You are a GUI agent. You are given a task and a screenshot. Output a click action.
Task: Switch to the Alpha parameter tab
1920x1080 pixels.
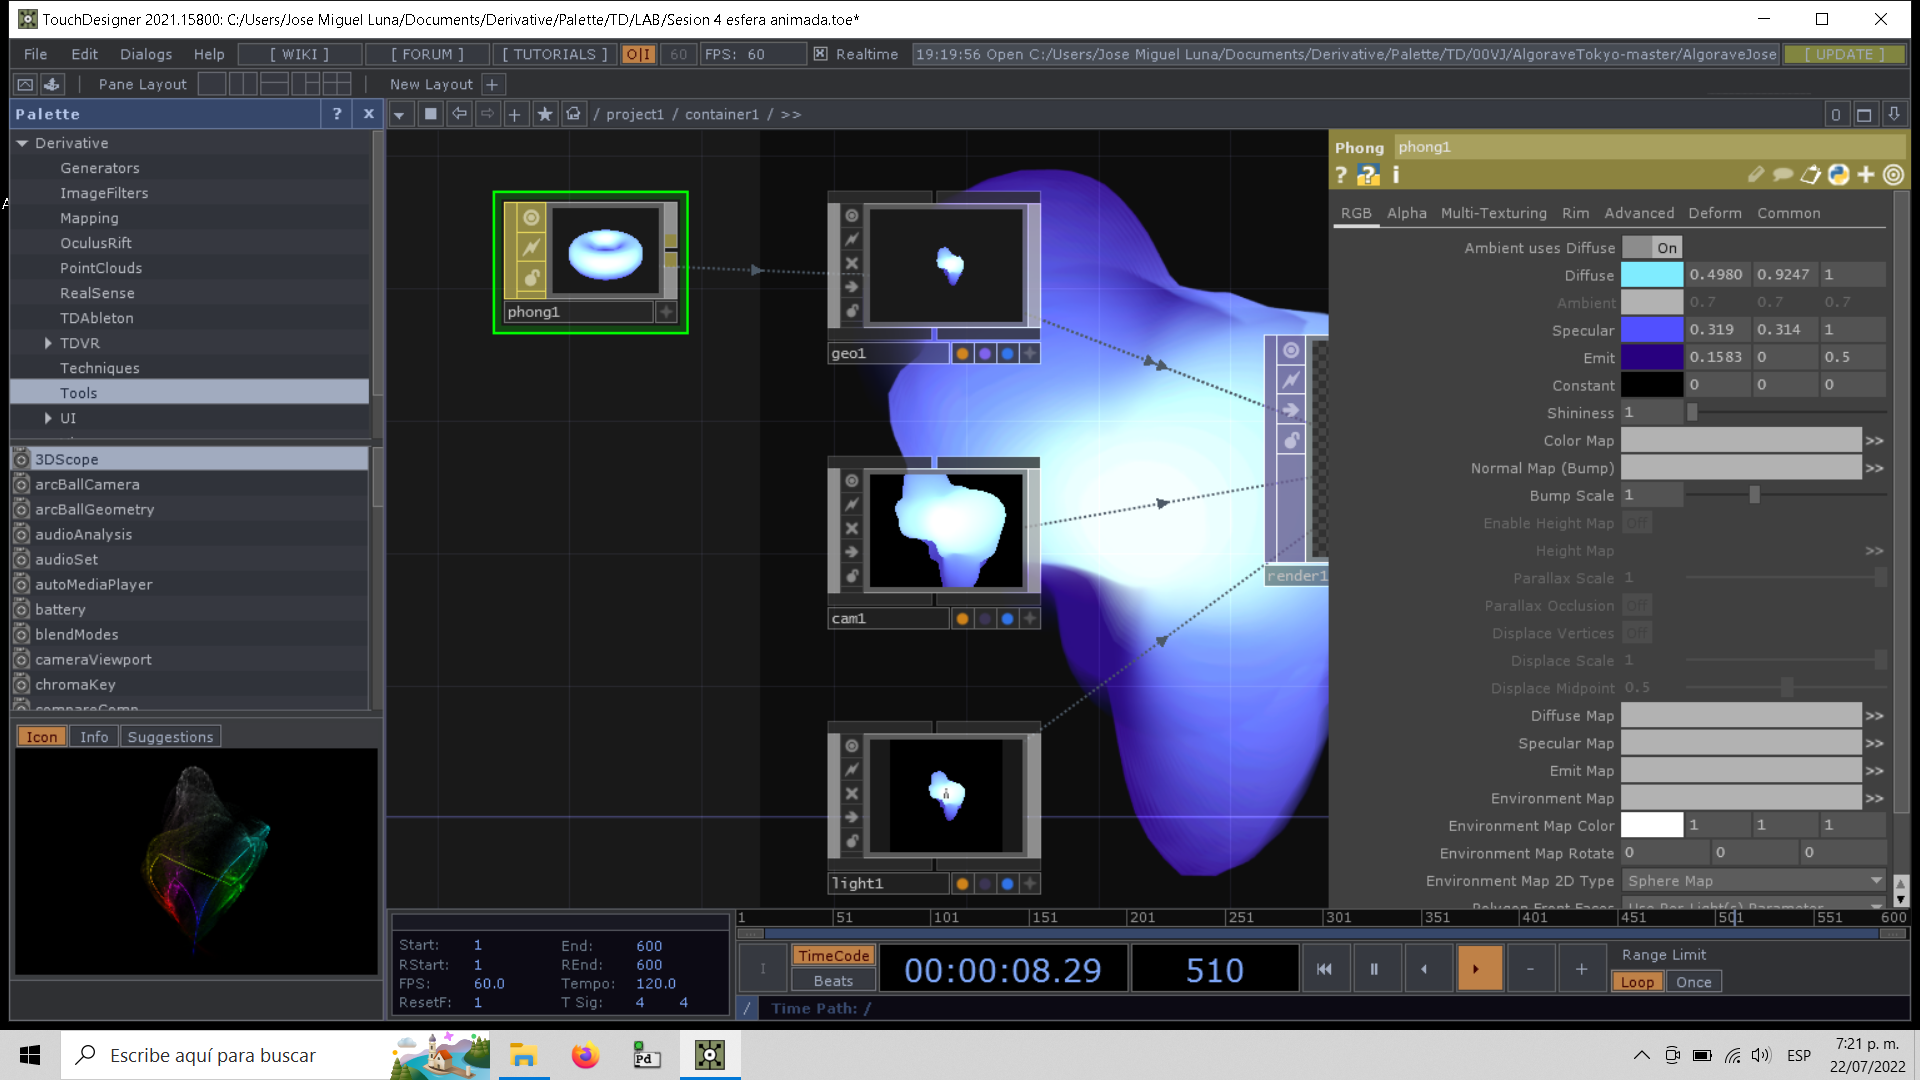coord(1406,213)
